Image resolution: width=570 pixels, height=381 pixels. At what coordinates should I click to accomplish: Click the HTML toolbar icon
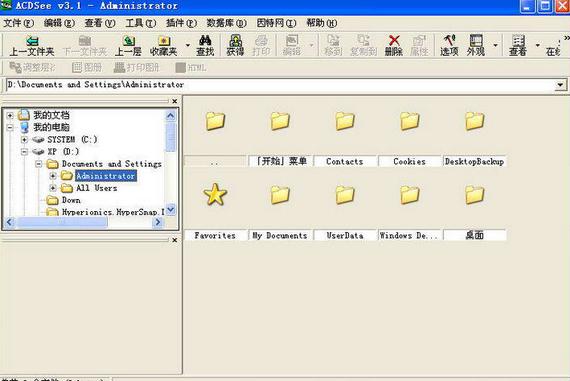(x=191, y=68)
